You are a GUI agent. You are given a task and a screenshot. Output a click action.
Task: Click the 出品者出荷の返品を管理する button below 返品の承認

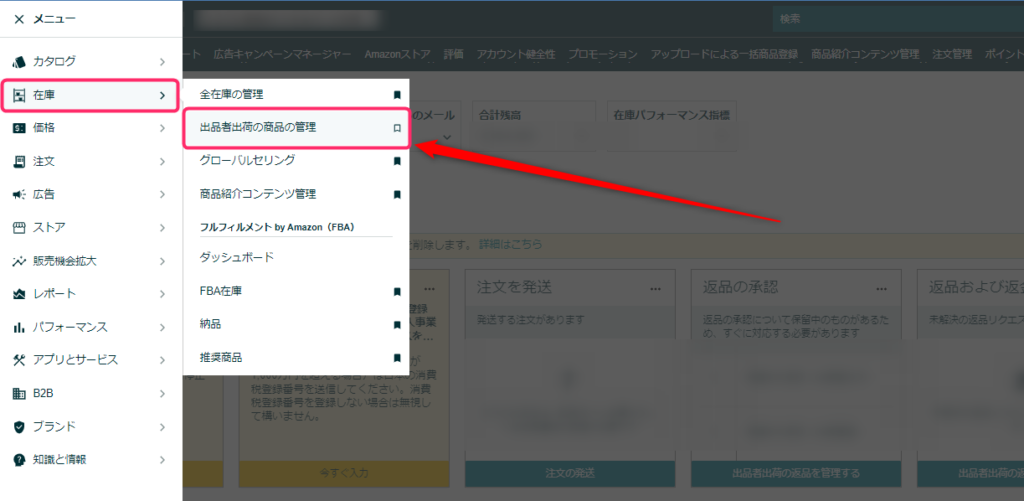(796, 474)
